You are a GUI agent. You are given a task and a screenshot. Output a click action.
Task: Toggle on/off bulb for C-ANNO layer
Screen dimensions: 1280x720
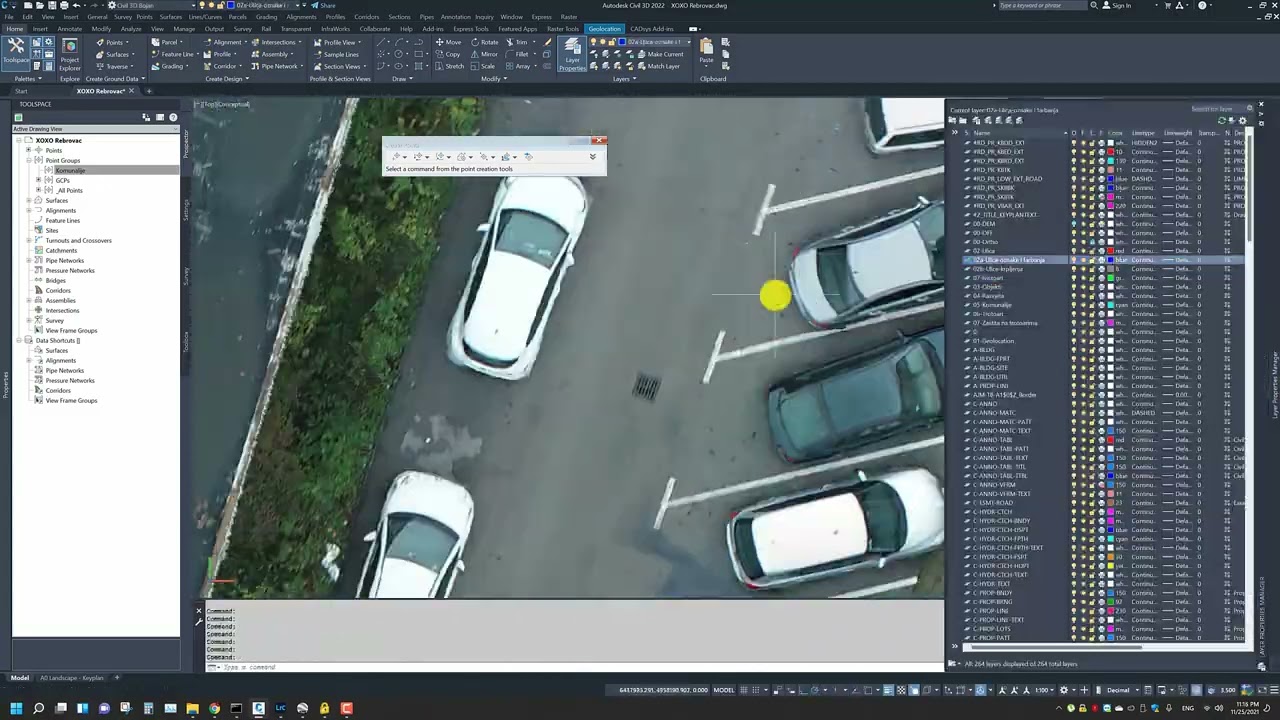pos(1074,404)
